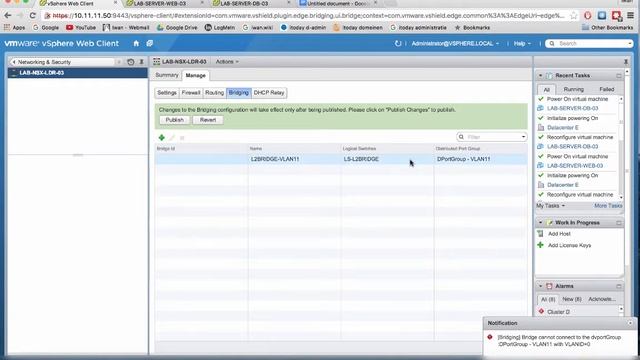640x360 pixels.
Task: Open LAB-SERVER-WEB-03 task link
Action: tap(575, 166)
